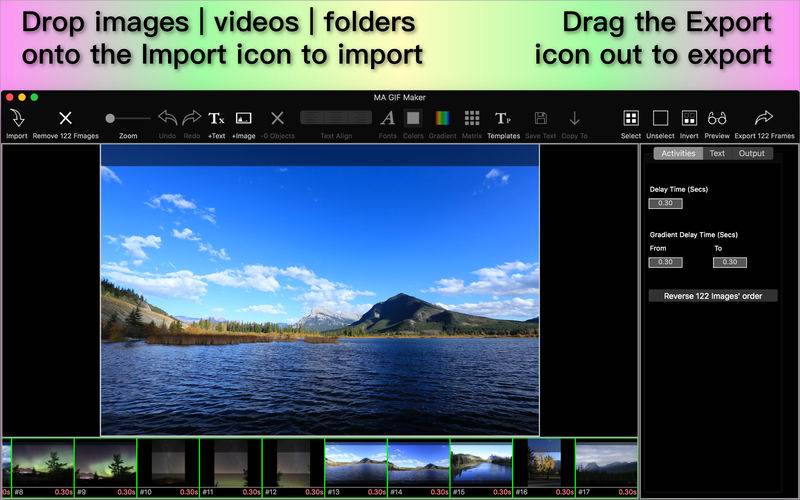Click the red close window button
Viewport: 800px width, 500px height.
point(10,97)
